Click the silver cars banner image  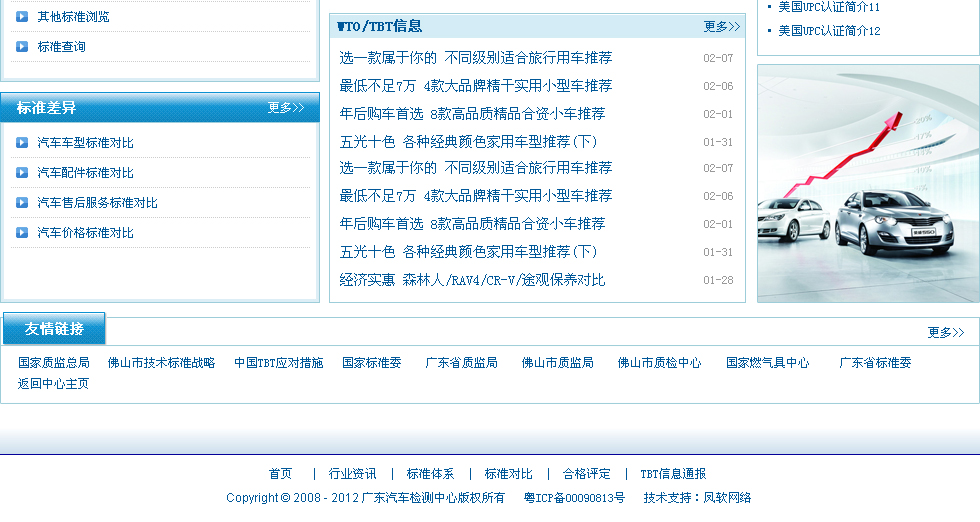point(868,184)
